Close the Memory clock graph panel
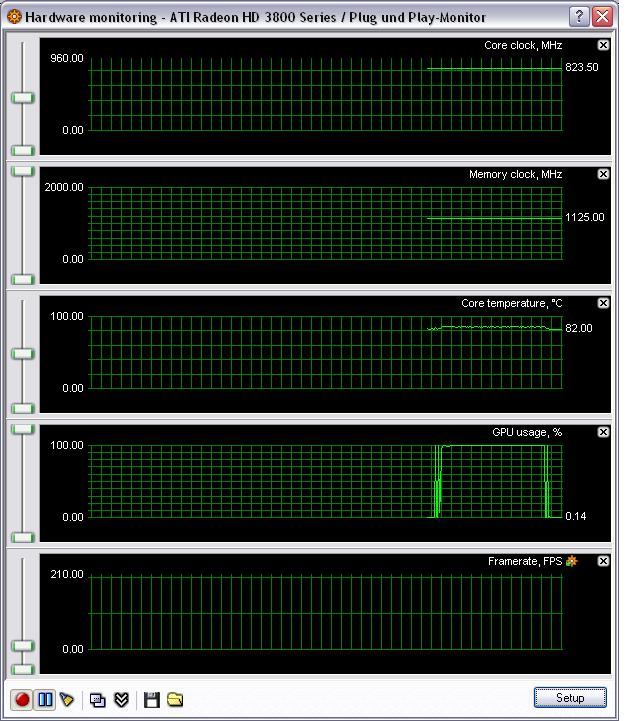 click(603, 174)
